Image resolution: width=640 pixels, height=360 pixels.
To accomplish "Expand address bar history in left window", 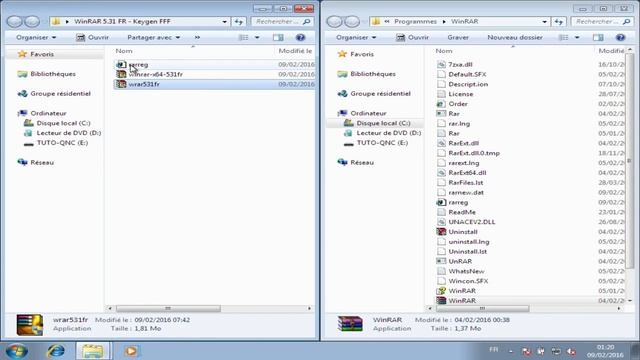I will (224, 21).
